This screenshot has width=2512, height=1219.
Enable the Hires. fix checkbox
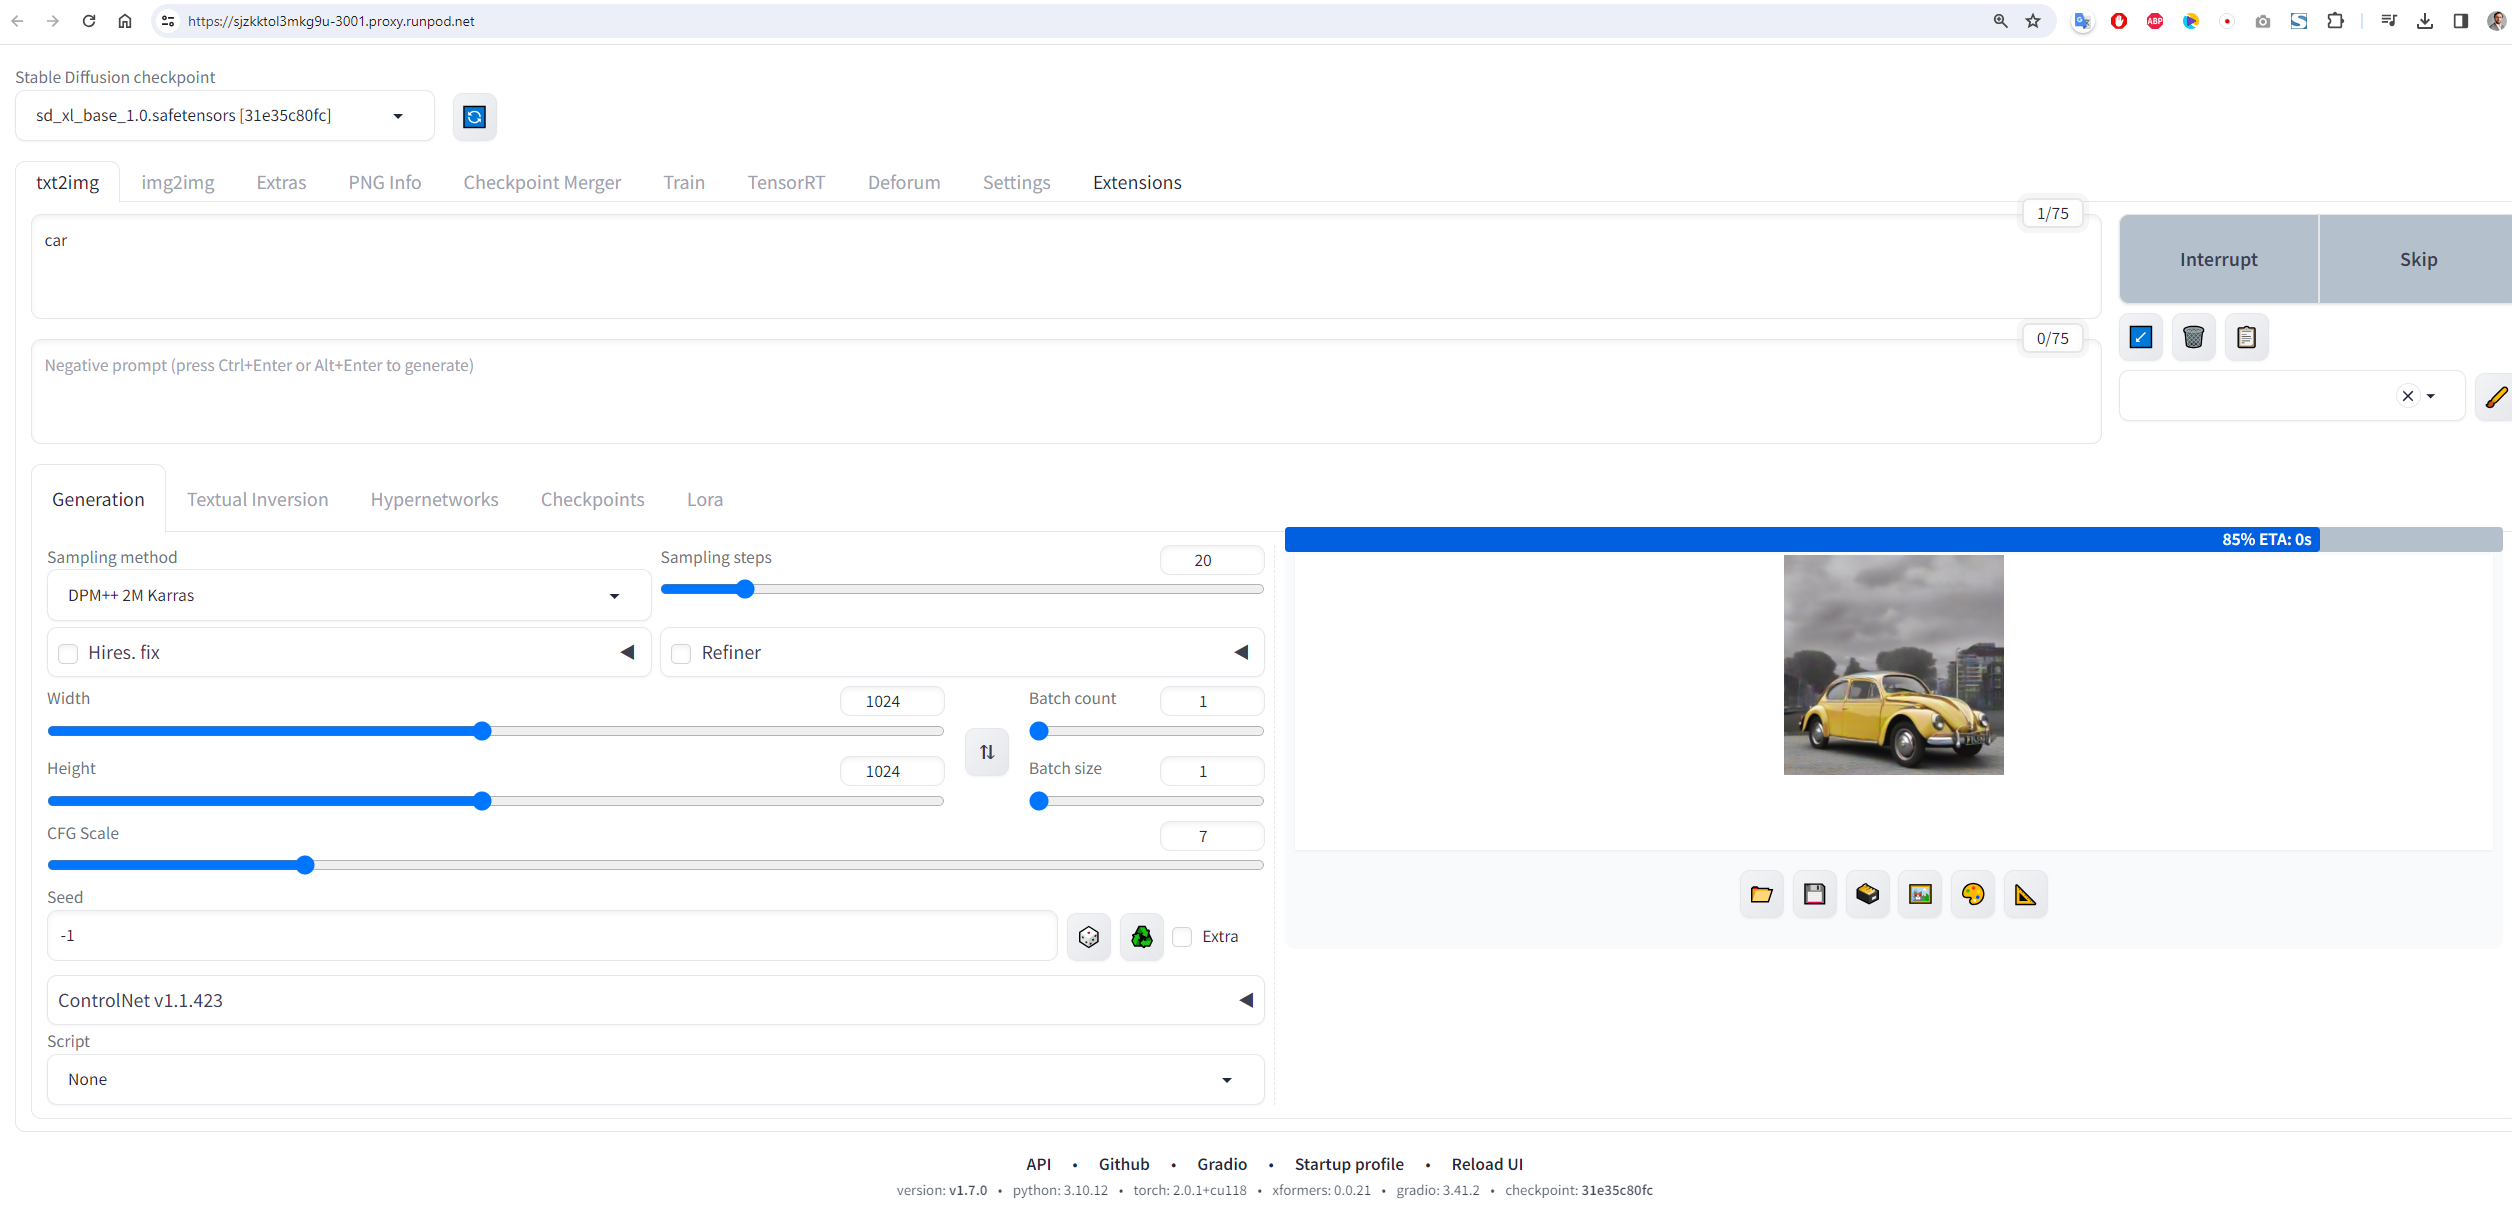click(69, 654)
